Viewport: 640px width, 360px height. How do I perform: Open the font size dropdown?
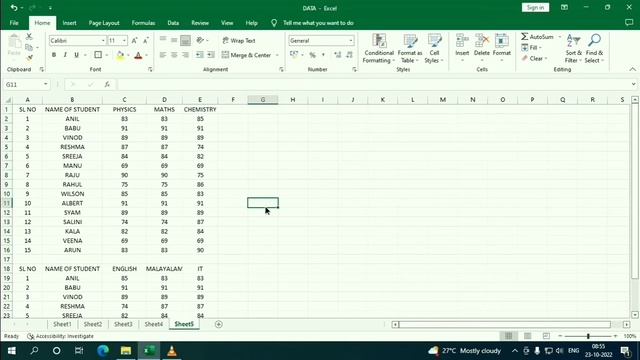pyautogui.click(x=124, y=40)
